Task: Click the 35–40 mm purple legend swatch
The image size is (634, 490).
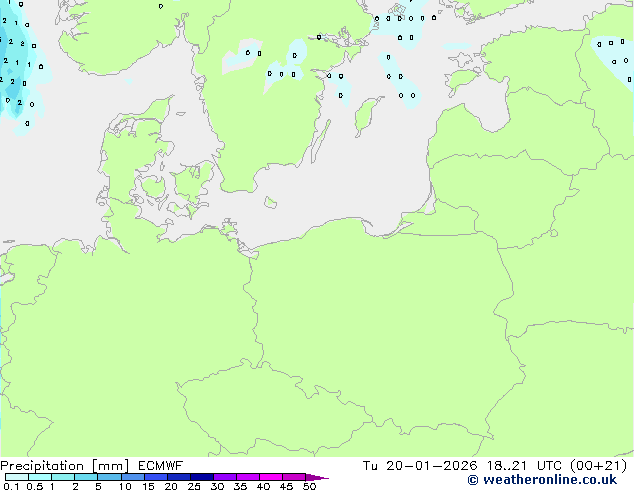Action: tap(248, 477)
